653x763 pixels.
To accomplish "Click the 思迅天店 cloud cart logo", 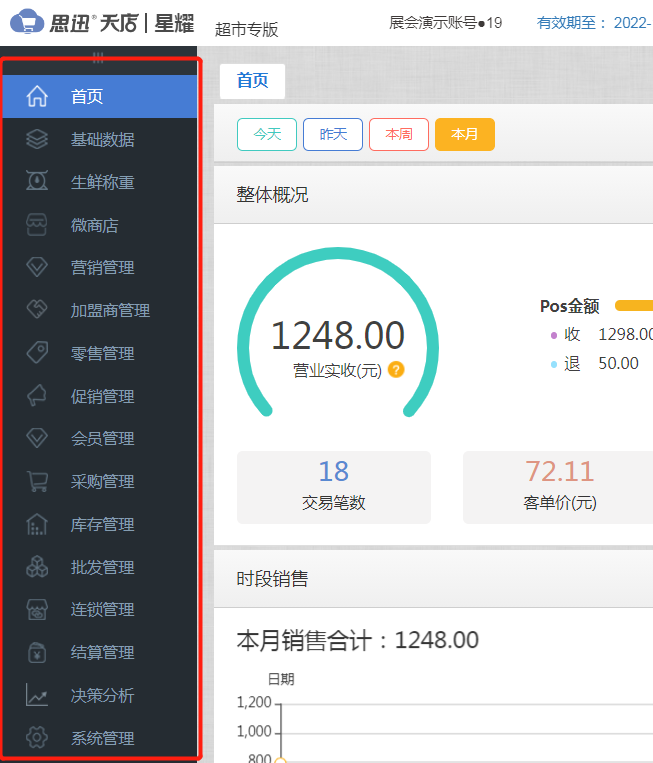I will (27, 22).
